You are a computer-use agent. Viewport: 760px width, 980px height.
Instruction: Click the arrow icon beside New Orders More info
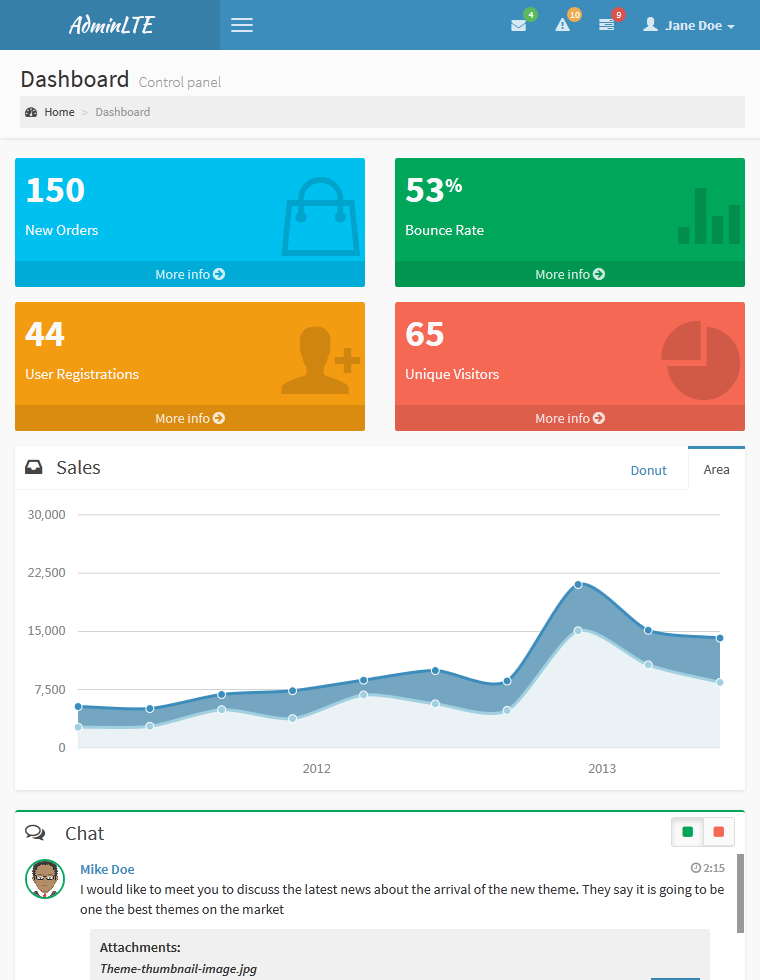coord(219,274)
